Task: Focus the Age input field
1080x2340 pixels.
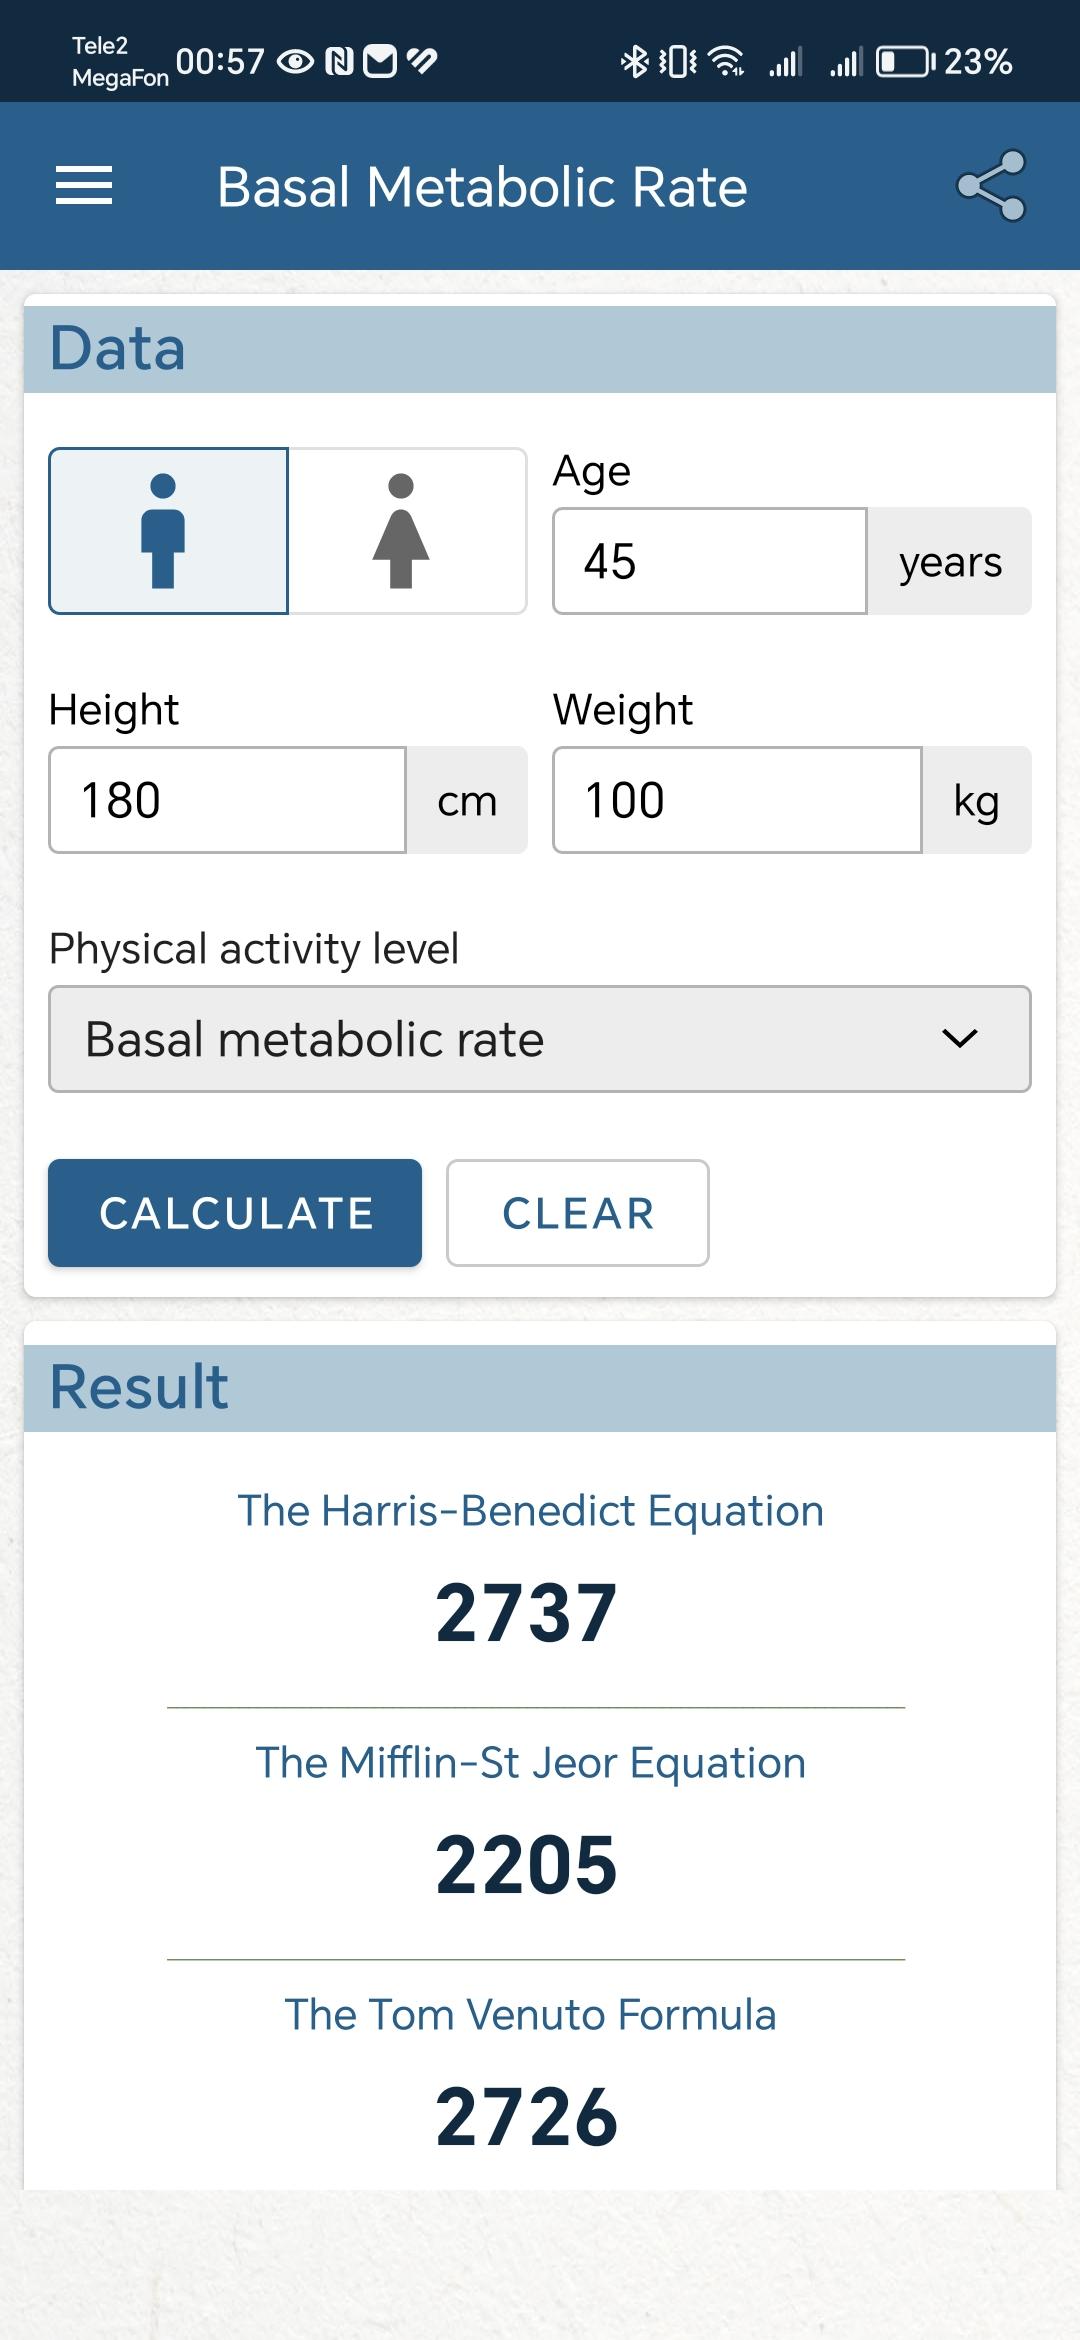Action: point(710,561)
